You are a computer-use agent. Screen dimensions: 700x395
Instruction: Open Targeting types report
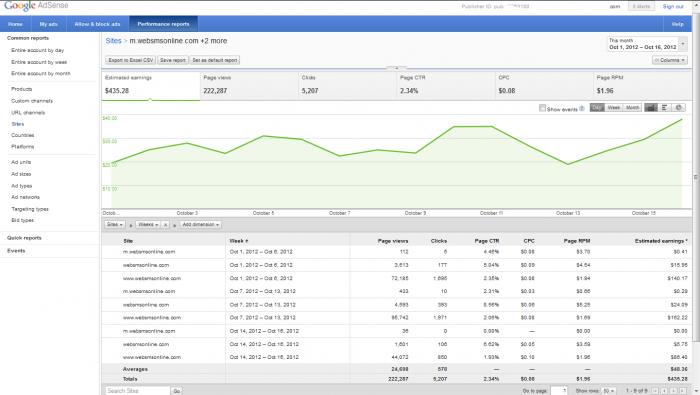[x=30, y=209]
